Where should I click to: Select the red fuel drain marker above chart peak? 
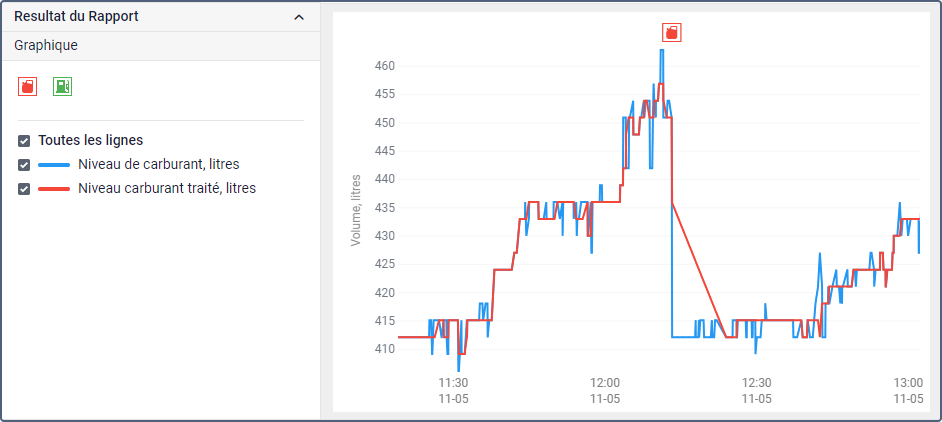click(x=672, y=32)
